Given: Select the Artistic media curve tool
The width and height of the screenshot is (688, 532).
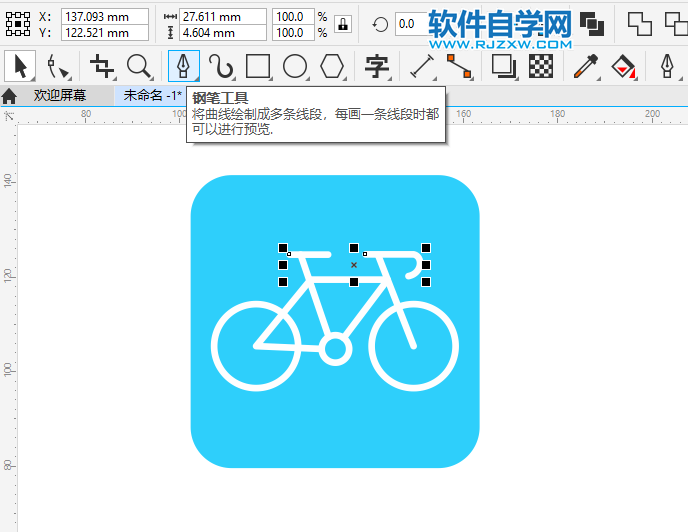Looking at the screenshot, I should [x=221, y=66].
